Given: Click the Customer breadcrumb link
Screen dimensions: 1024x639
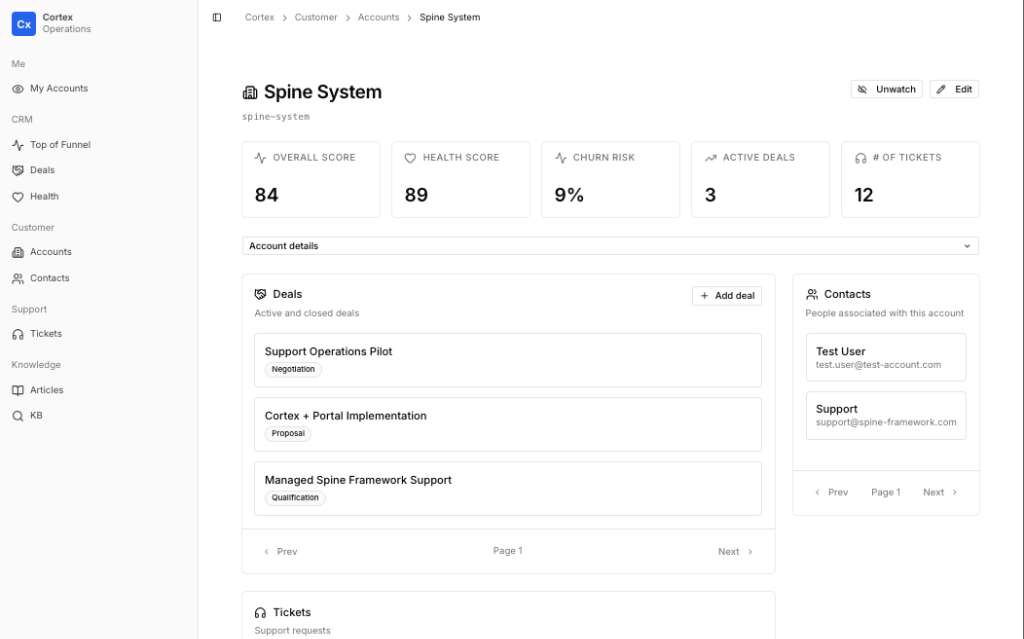Looking at the screenshot, I should pos(316,18).
